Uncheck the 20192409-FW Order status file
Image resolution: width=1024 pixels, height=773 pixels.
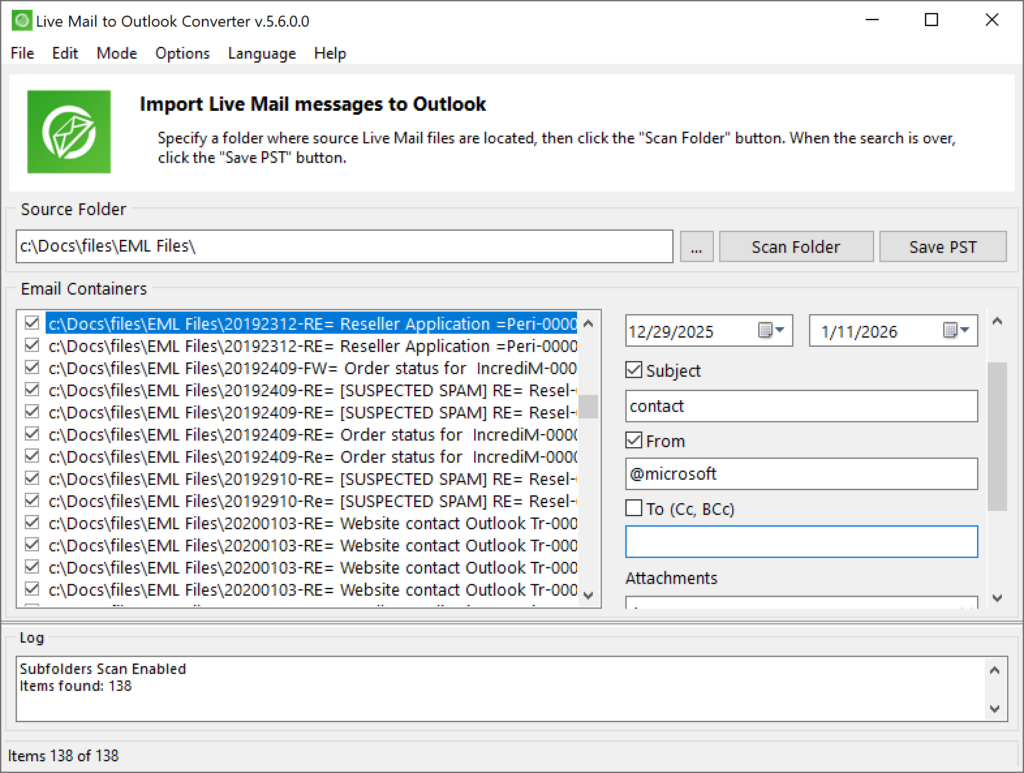[32, 368]
